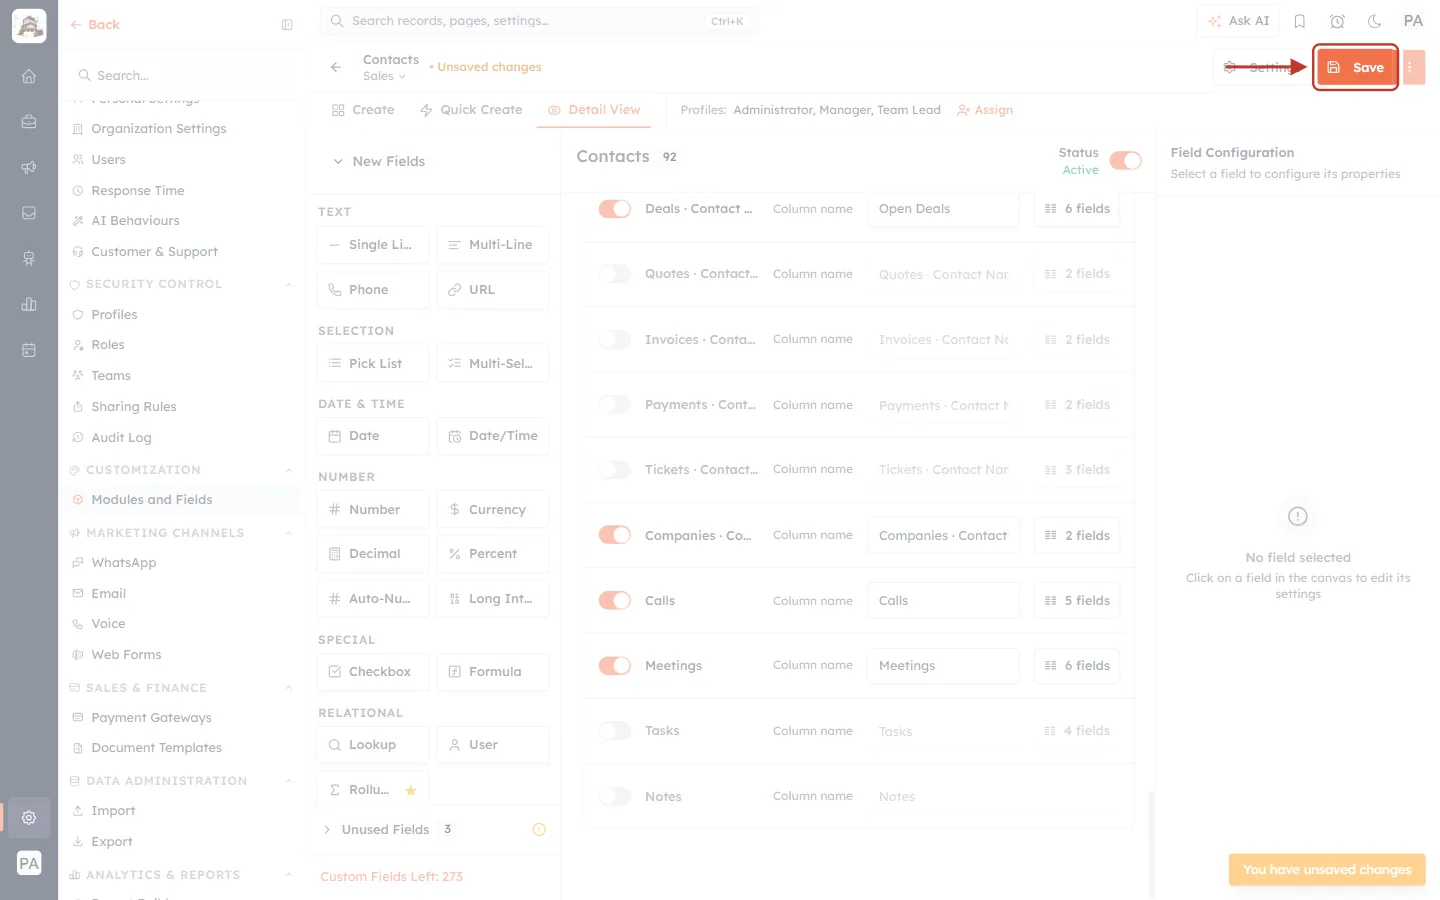The height and width of the screenshot is (900, 1440).
Task: Enable the Quotes · Contact toggle
Action: (x=615, y=274)
